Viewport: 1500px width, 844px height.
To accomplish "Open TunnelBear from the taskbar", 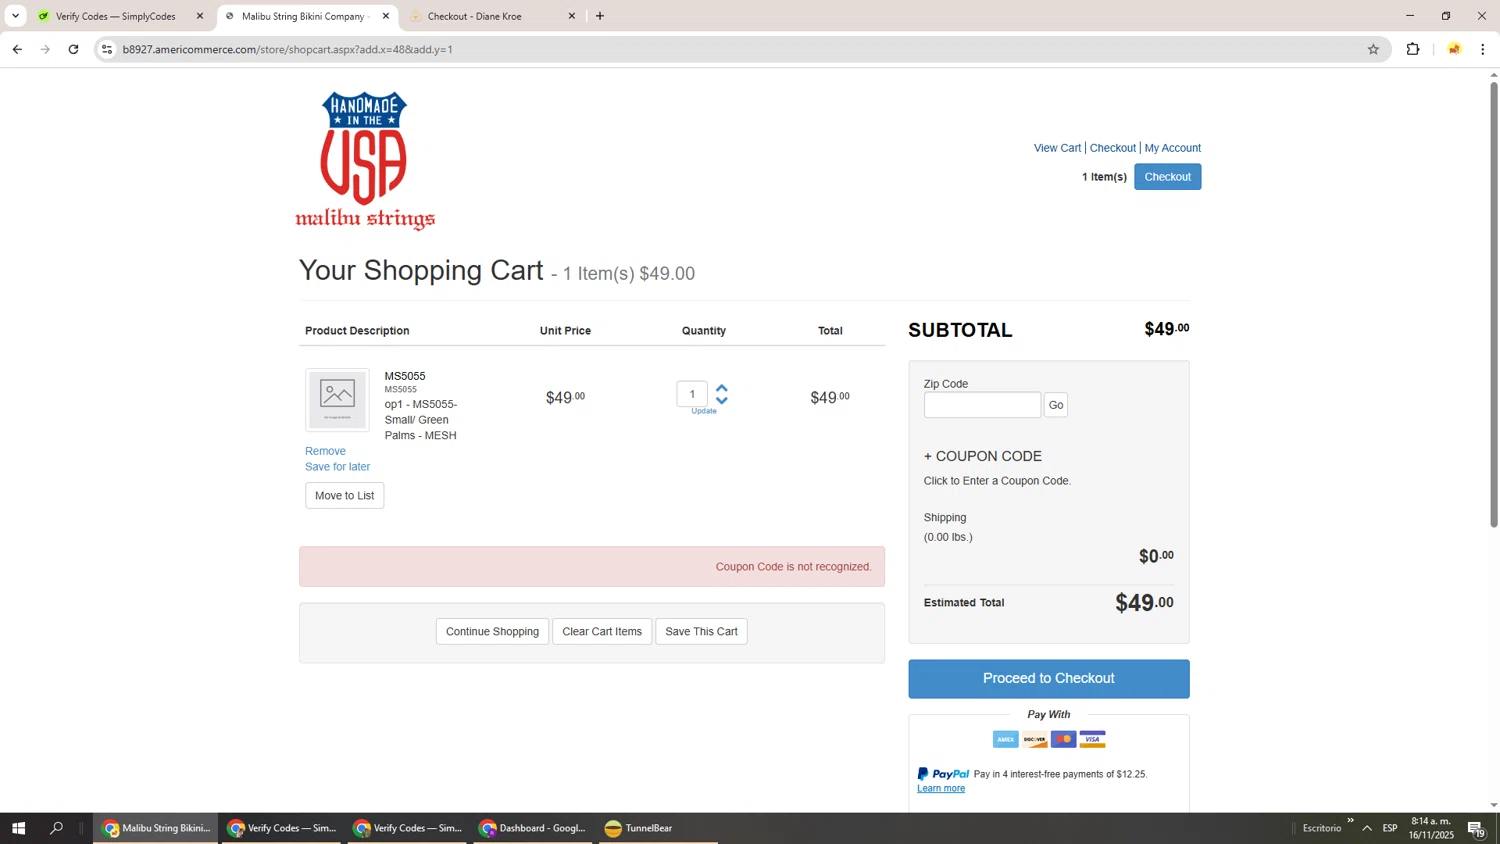I will pyautogui.click(x=639, y=828).
